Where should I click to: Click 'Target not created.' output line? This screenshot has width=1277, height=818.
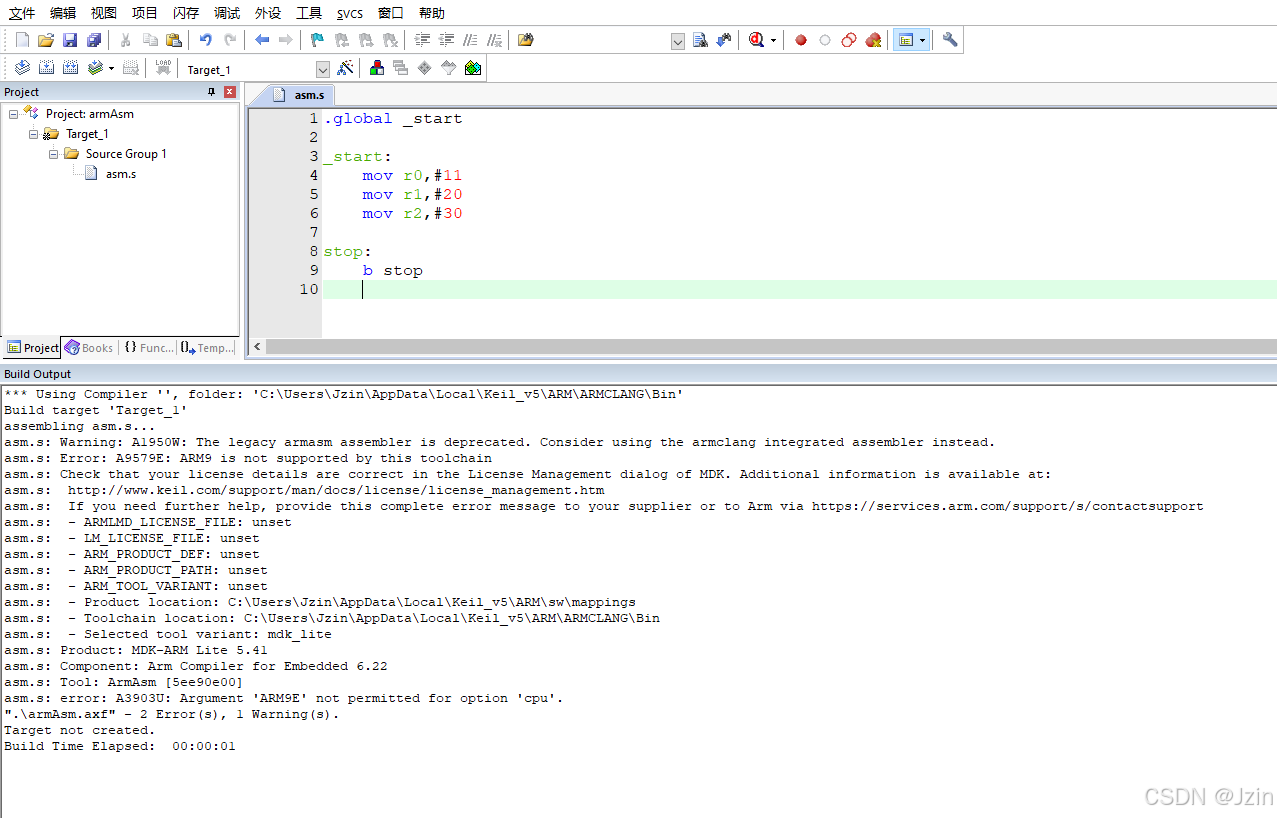79,730
